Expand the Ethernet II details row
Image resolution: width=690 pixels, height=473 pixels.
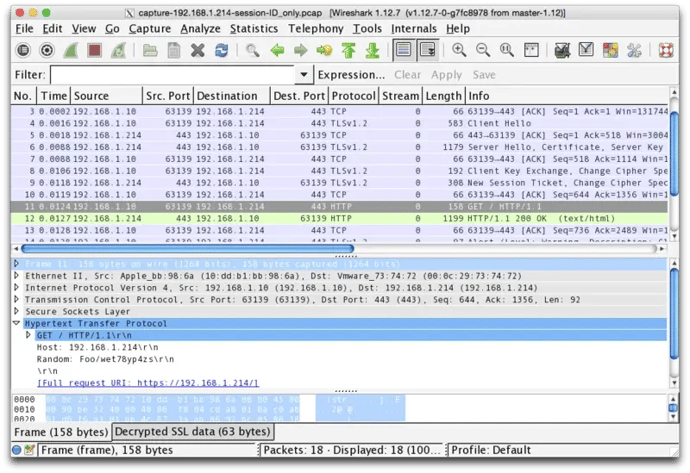pos(17,274)
